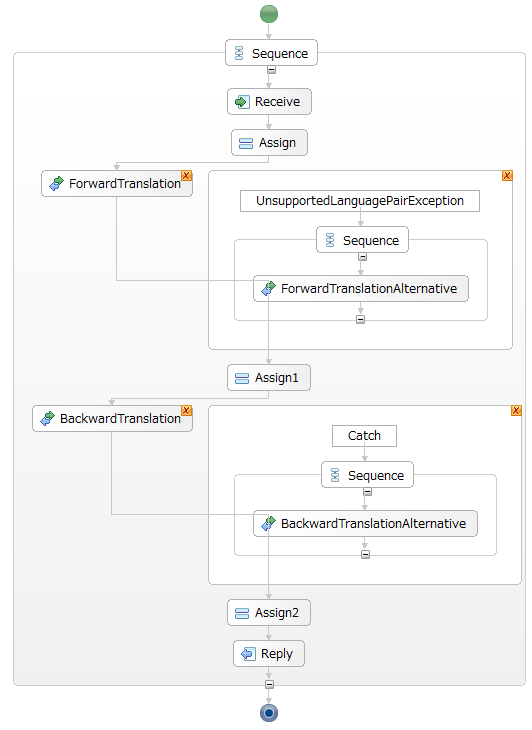Select the UnsupportedLanguagePairException catch box
Screen dimensions: 532x730
[x=360, y=201]
